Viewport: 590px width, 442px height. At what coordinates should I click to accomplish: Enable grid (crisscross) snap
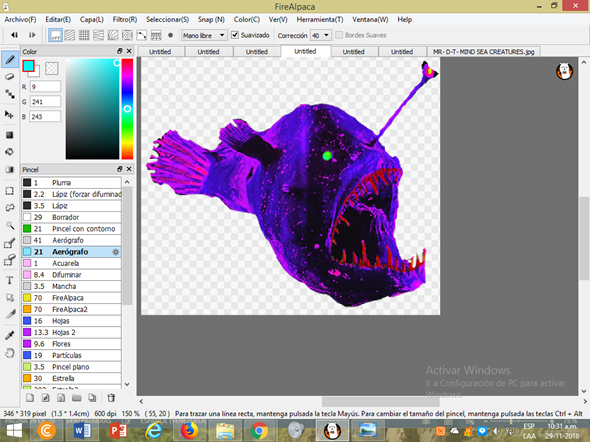(x=84, y=35)
